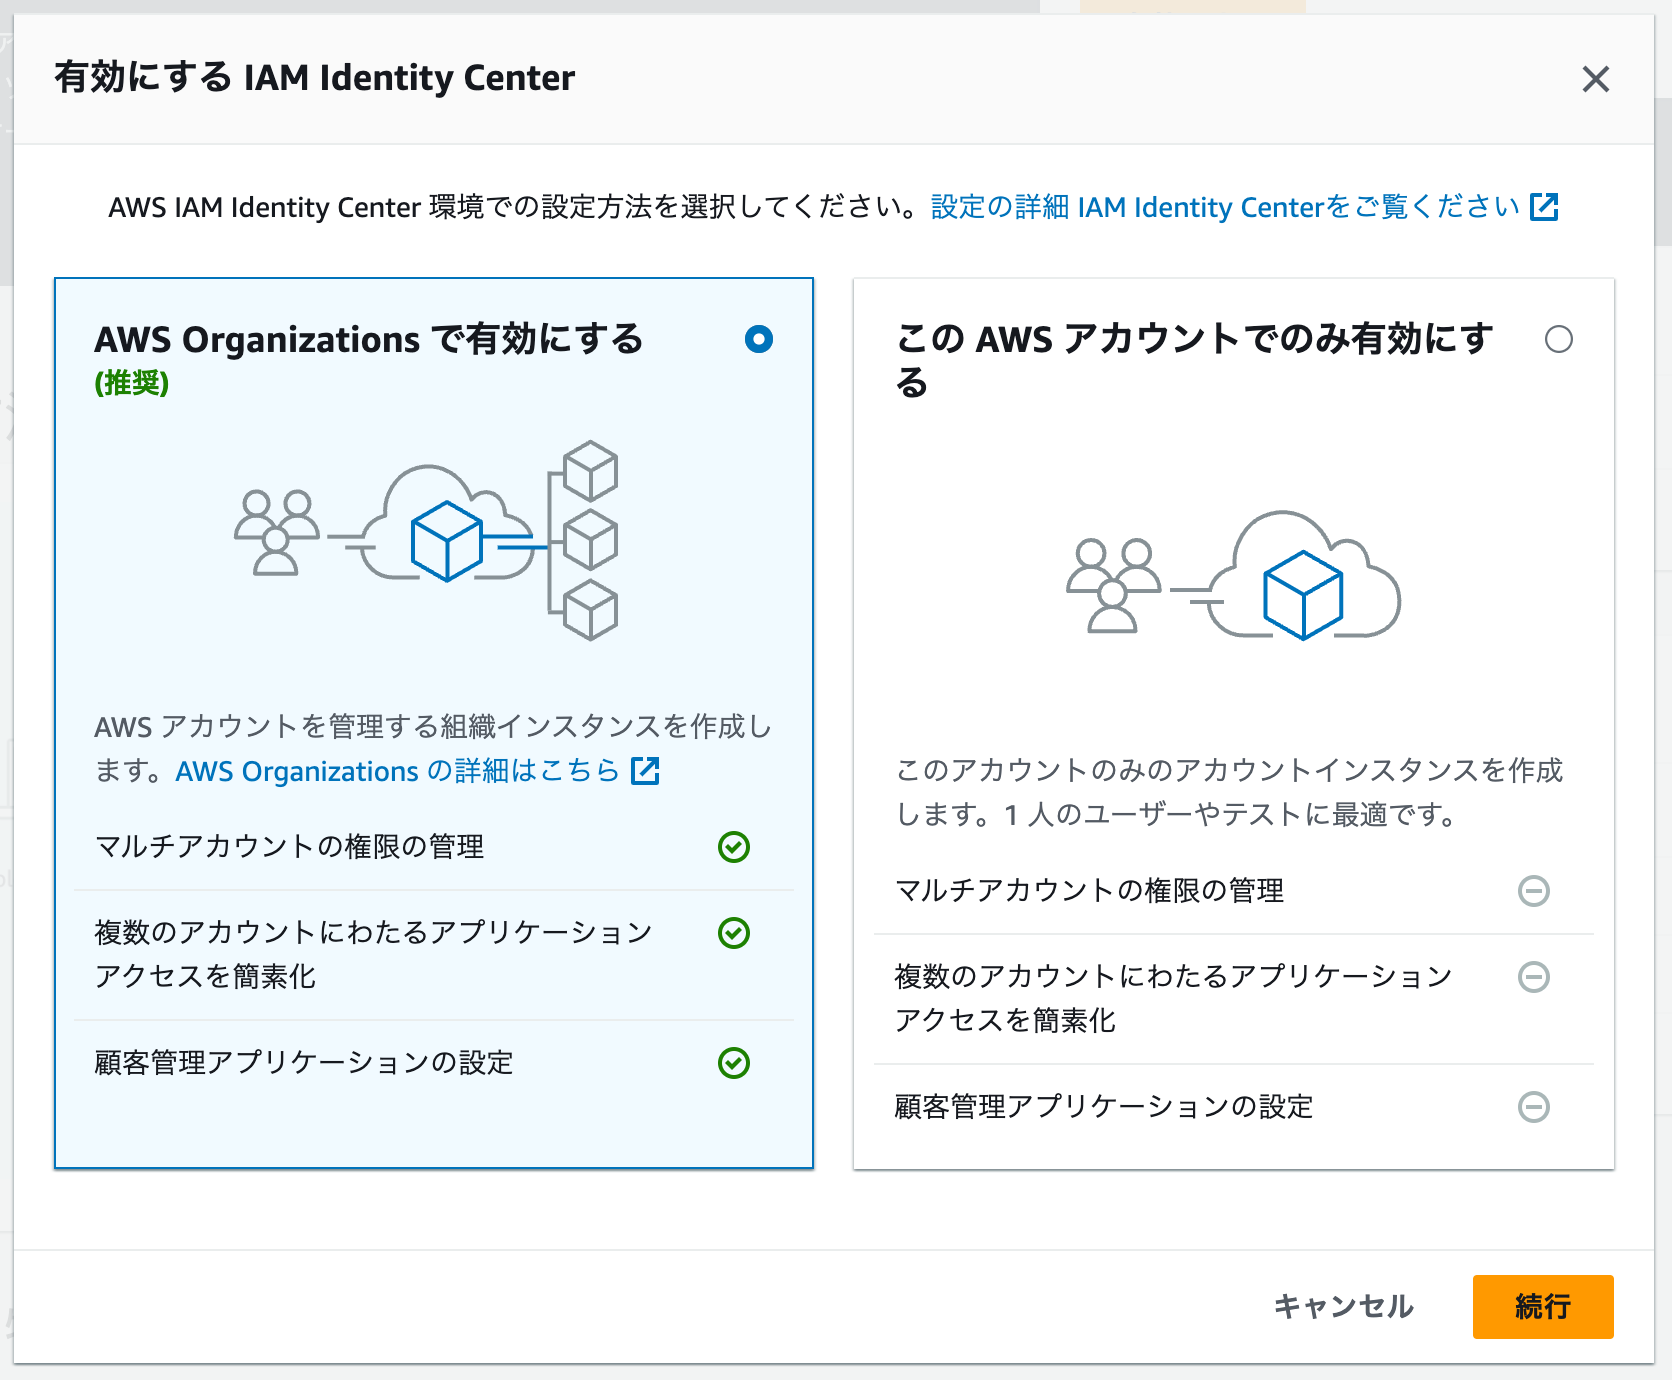Click the green check icon for マルチアカウントの権限の管理
Viewport: 1672px width, 1380px height.
[735, 849]
